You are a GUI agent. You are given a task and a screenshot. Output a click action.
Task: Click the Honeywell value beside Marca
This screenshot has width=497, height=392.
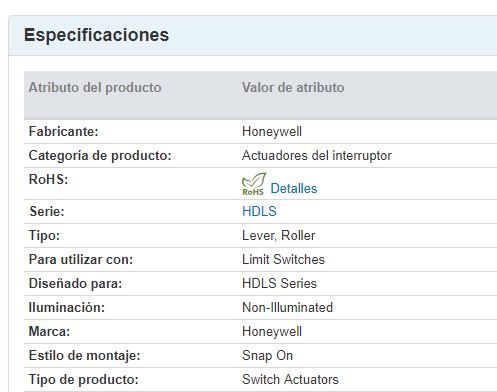tap(272, 332)
